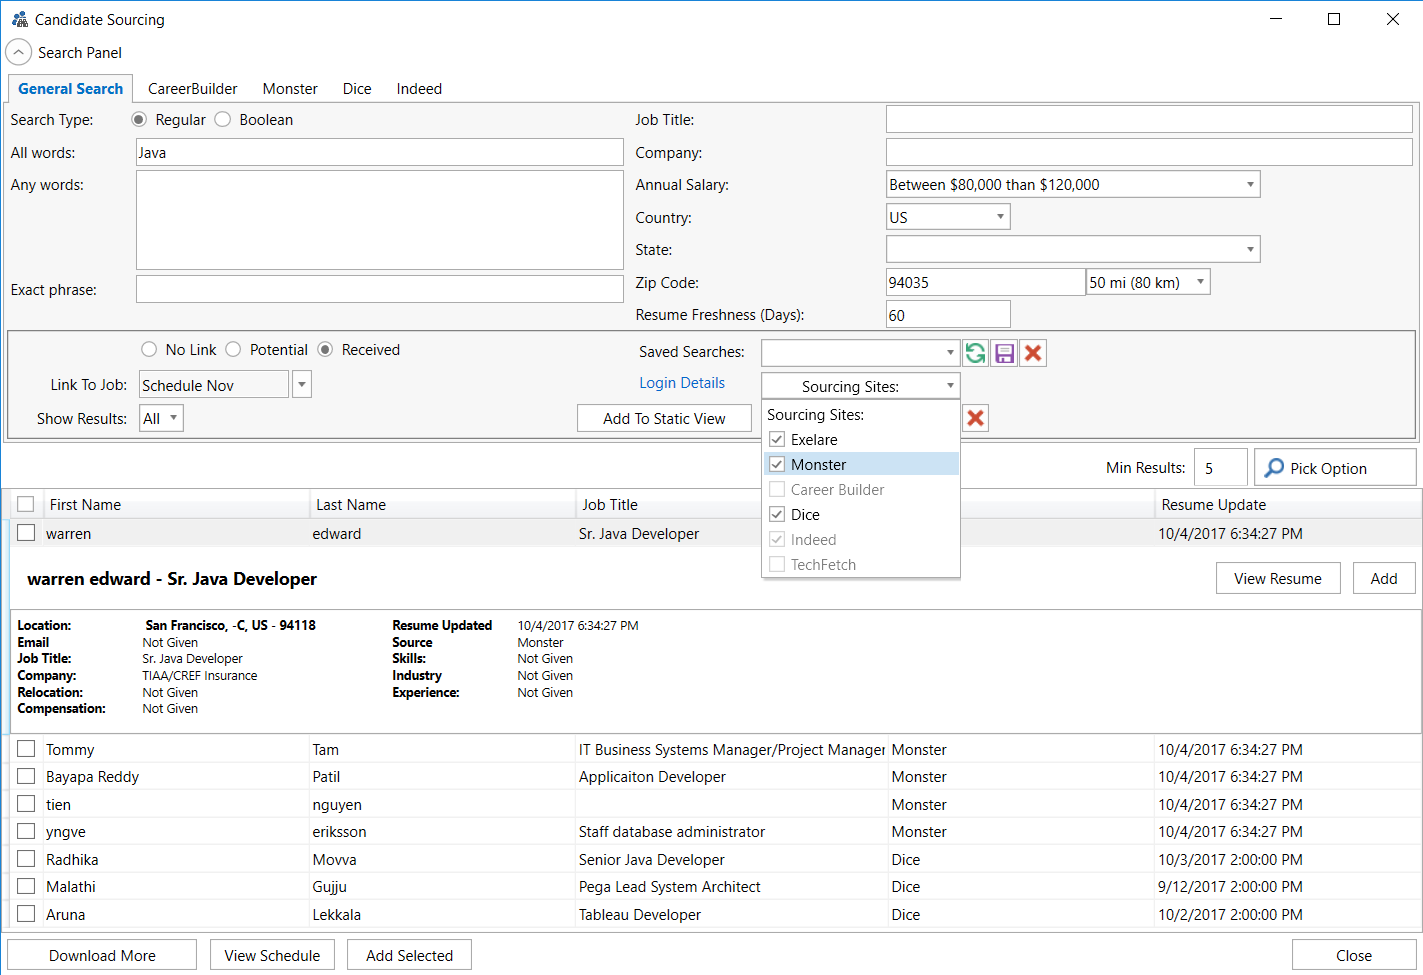Click into the Job Title input field
1423x975 pixels.
(1149, 120)
